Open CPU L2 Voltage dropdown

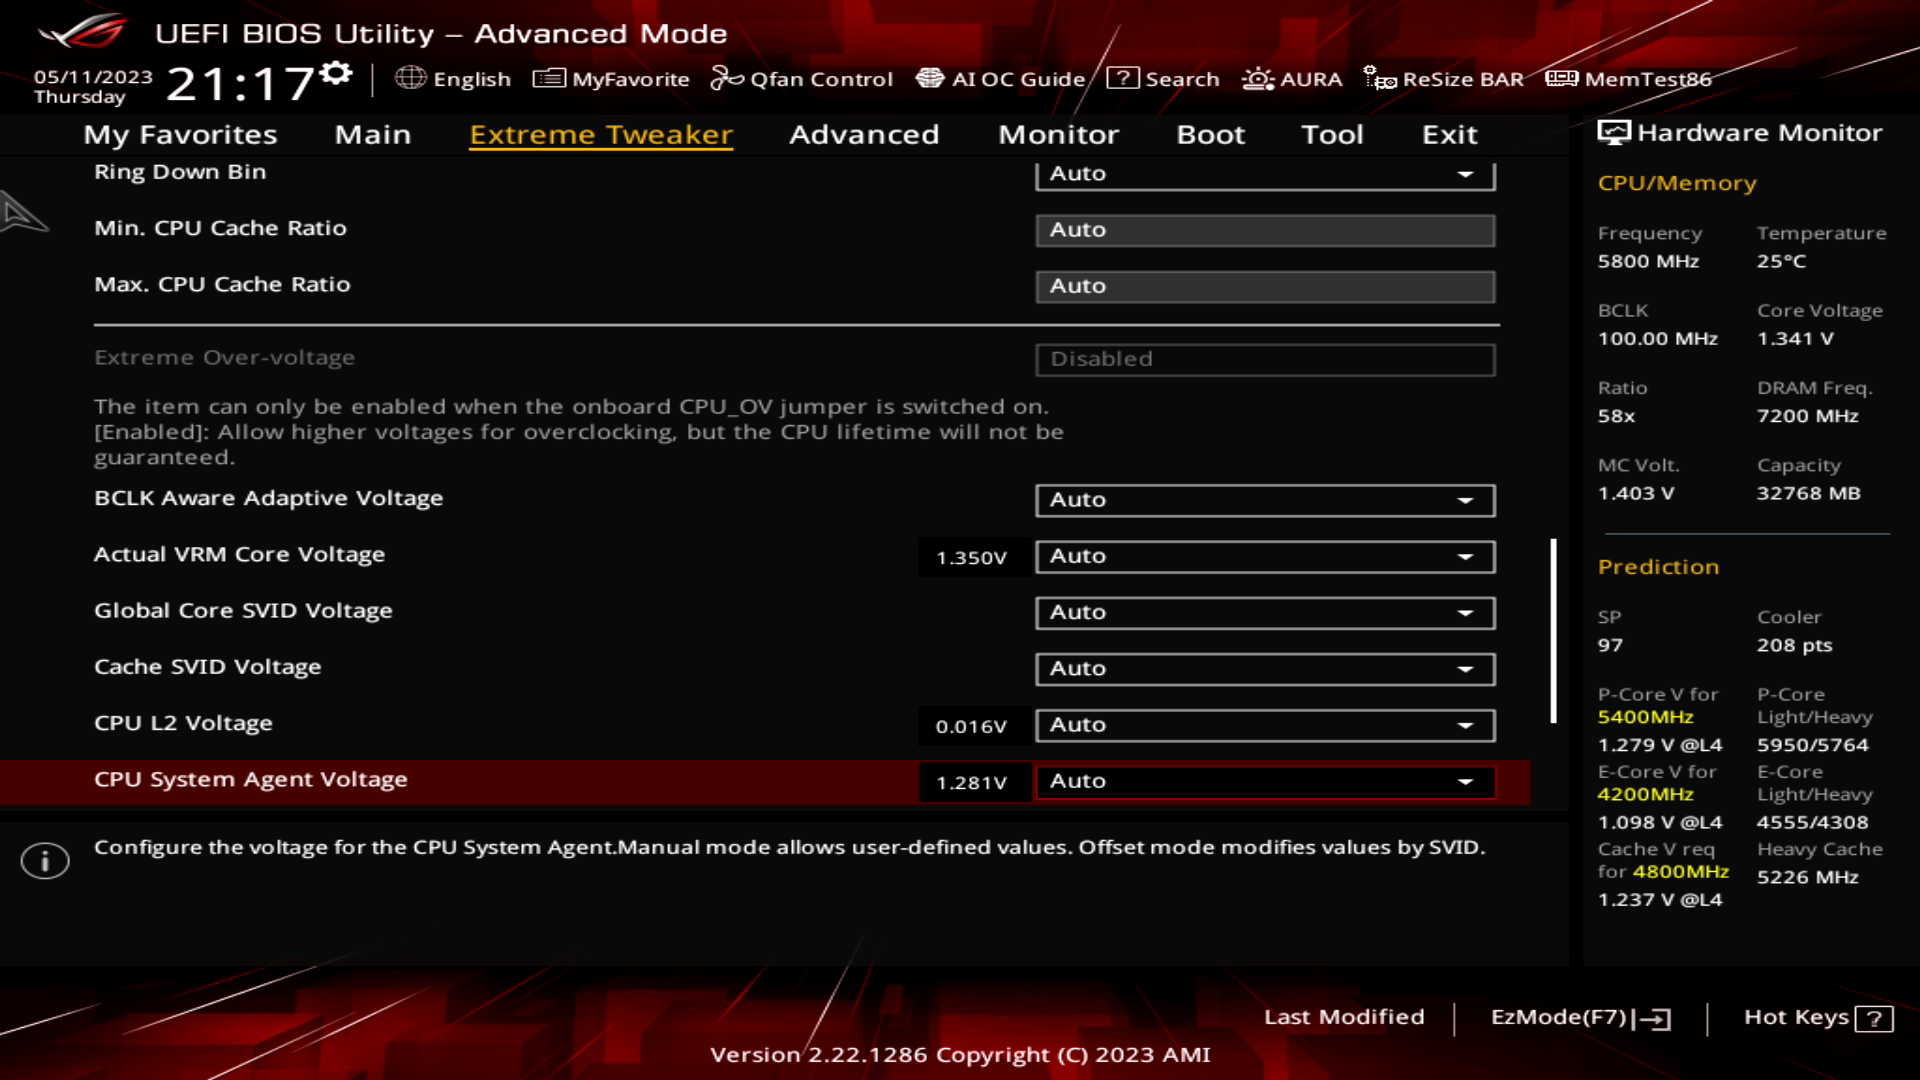click(x=1265, y=725)
